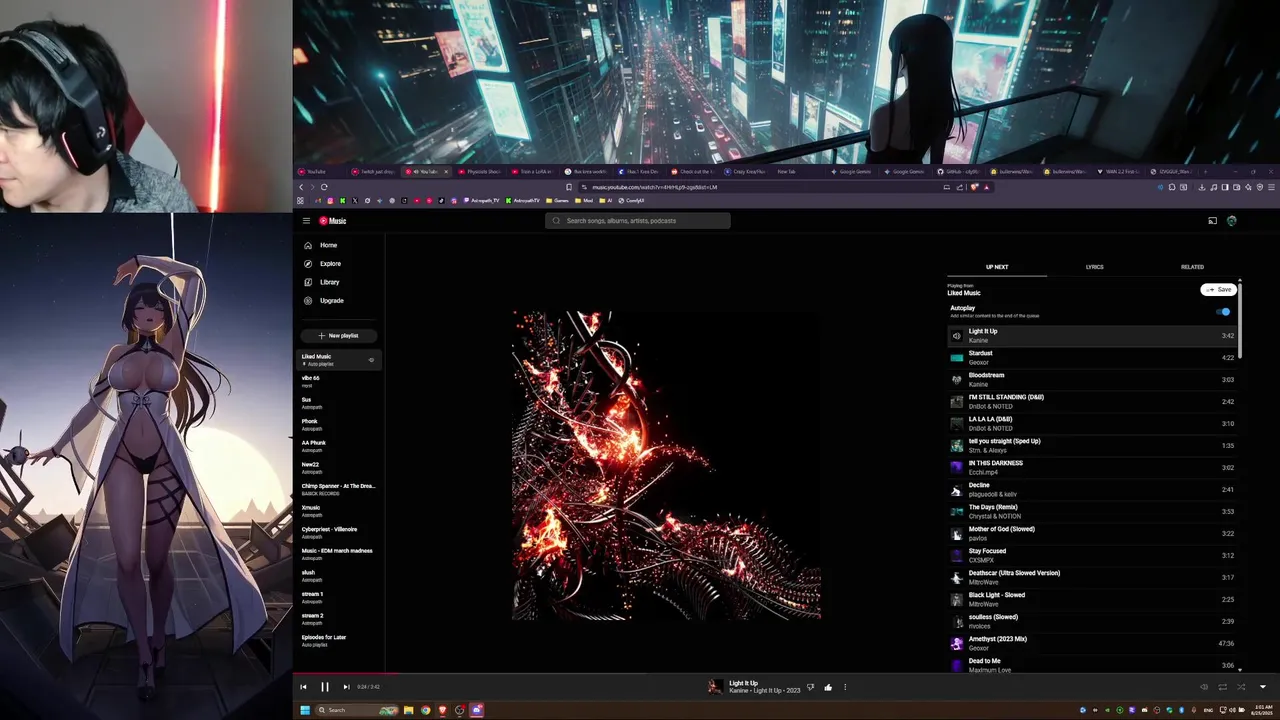Select Mother of God (Slowed) in the queue
Image resolution: width=1280 pixels, height=720 pixels.
(x=1093, y=534)
